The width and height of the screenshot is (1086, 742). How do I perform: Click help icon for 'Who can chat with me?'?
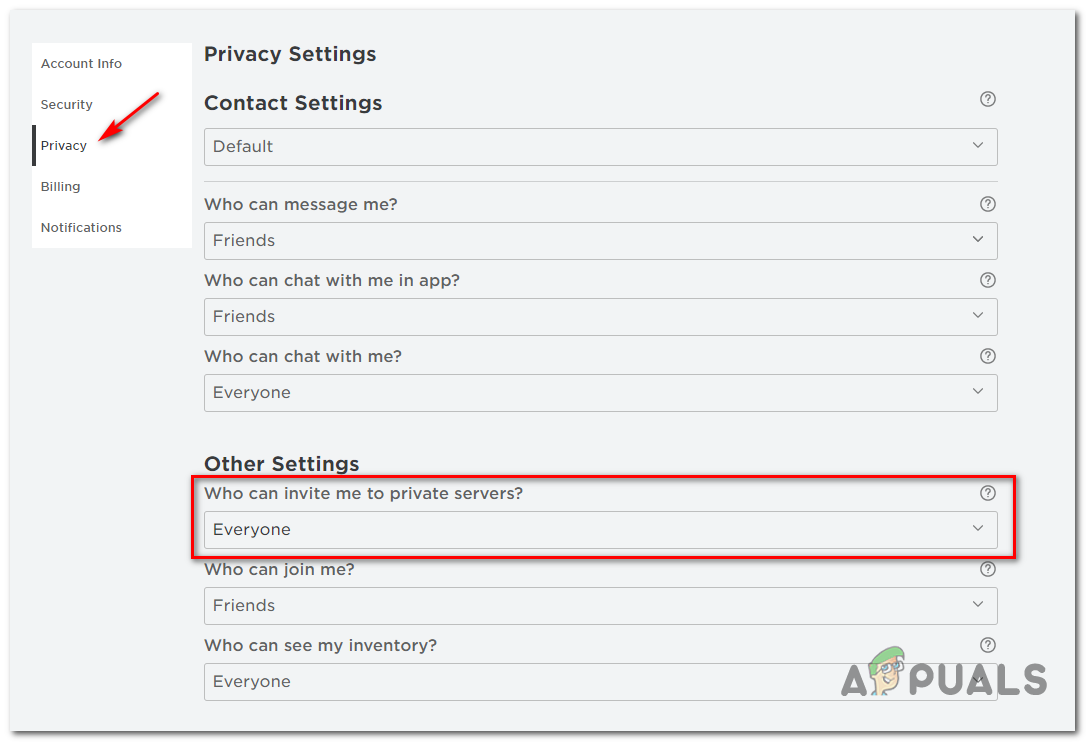click(988, 356)
